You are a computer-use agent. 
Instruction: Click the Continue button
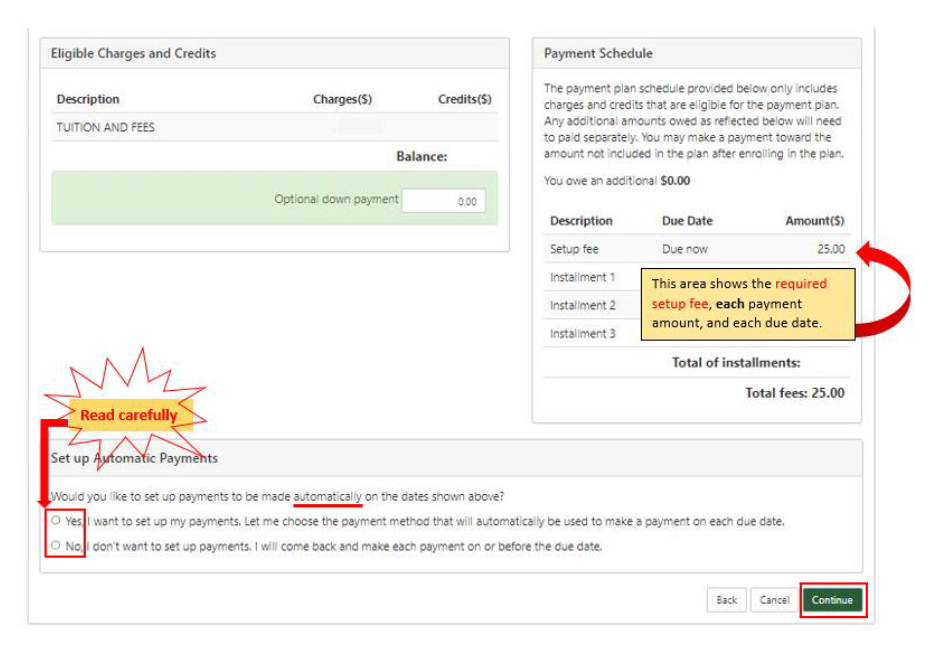point(833,600)
